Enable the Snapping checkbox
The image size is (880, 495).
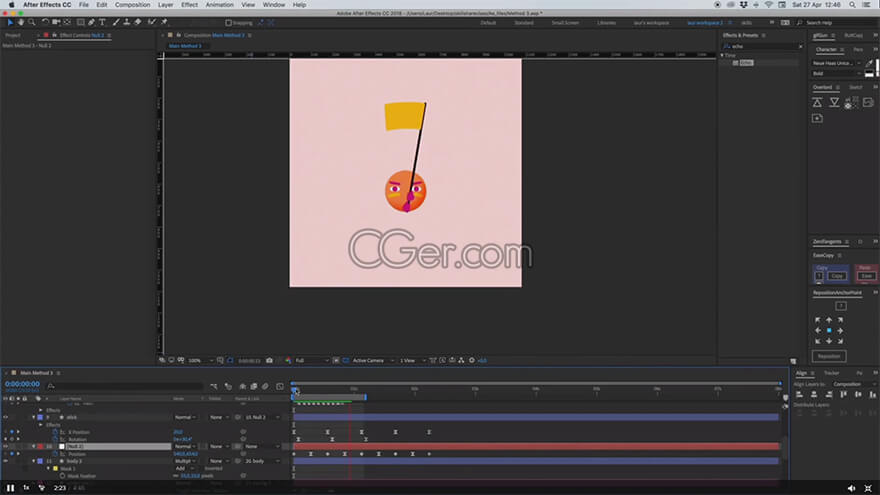click(x=228, y=23)
